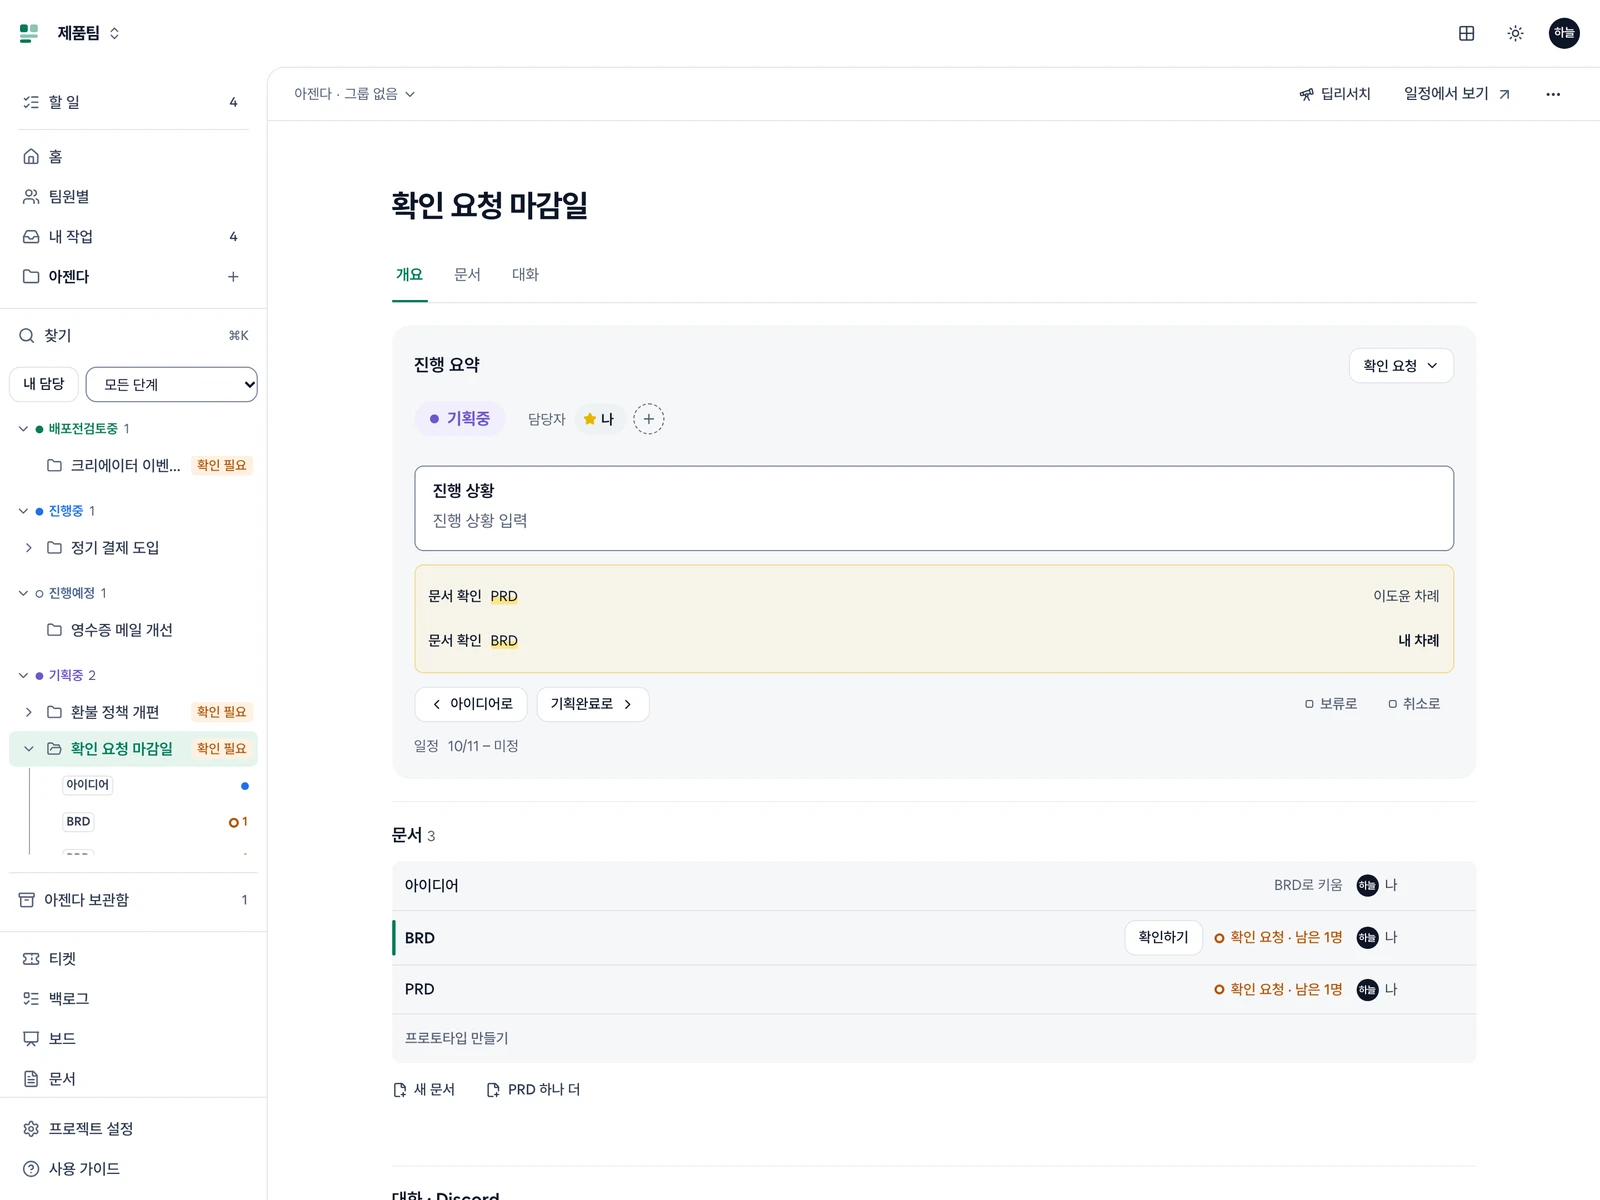Open 문서 in the sidebar
Image resolution: width=1600 pixels, height=1200 pixels.
point(134,1079)
